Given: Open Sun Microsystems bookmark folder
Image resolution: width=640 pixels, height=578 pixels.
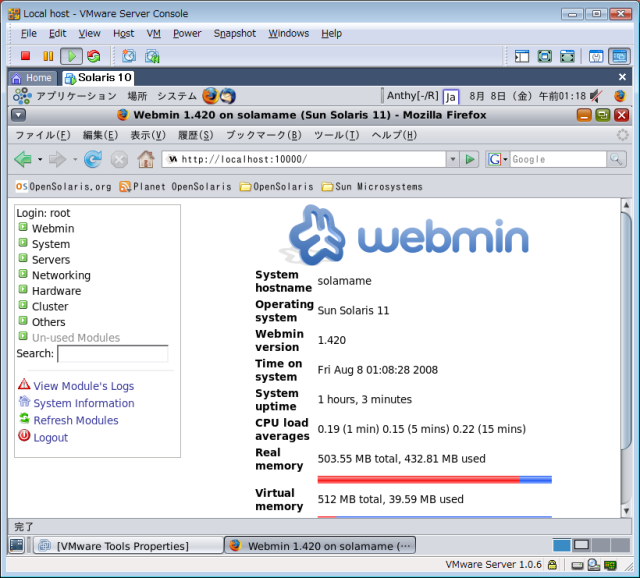Looking at the screenshot, I should click(372, 187).
